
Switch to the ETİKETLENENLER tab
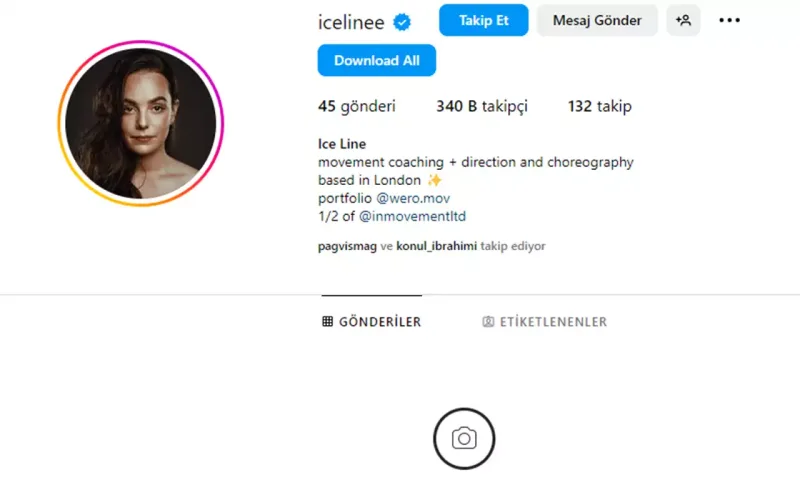[545, 322]
